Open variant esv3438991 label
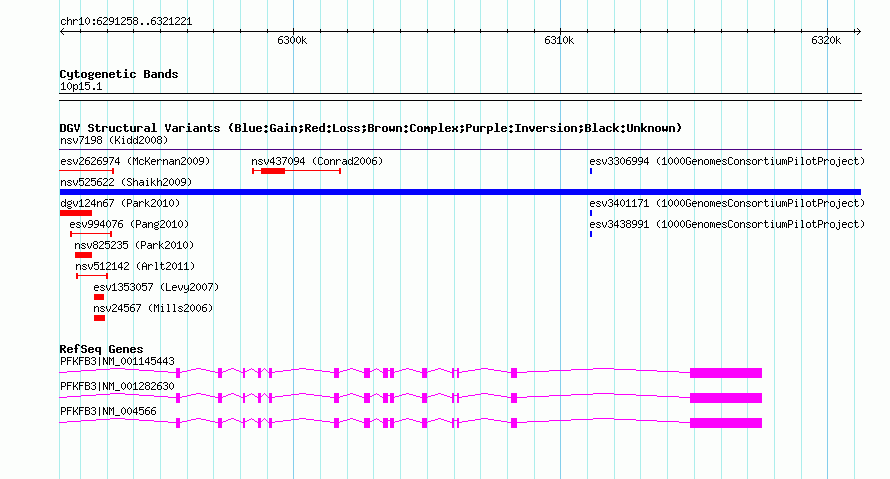Screen dimensions: 890x479 coord(727,224)
